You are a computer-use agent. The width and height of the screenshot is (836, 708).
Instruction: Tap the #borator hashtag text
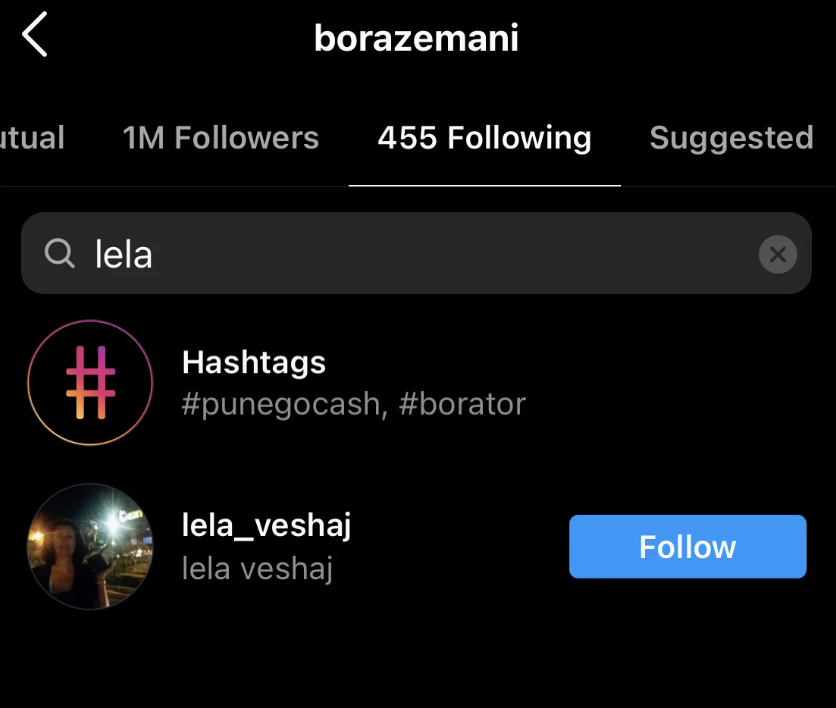click(462, 404)
